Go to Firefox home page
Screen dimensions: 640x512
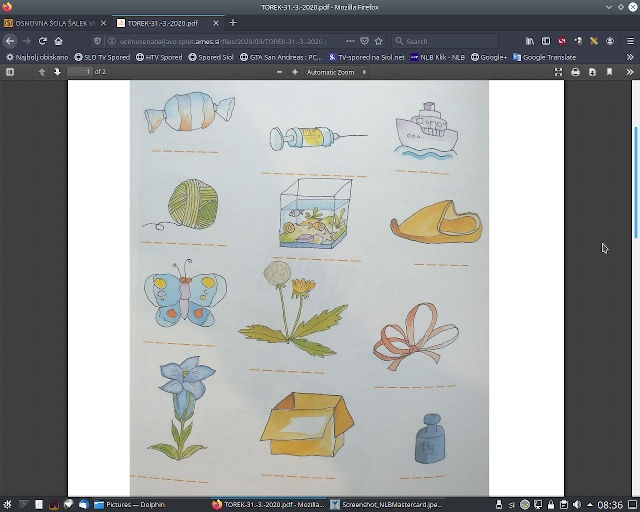[59, 41]
